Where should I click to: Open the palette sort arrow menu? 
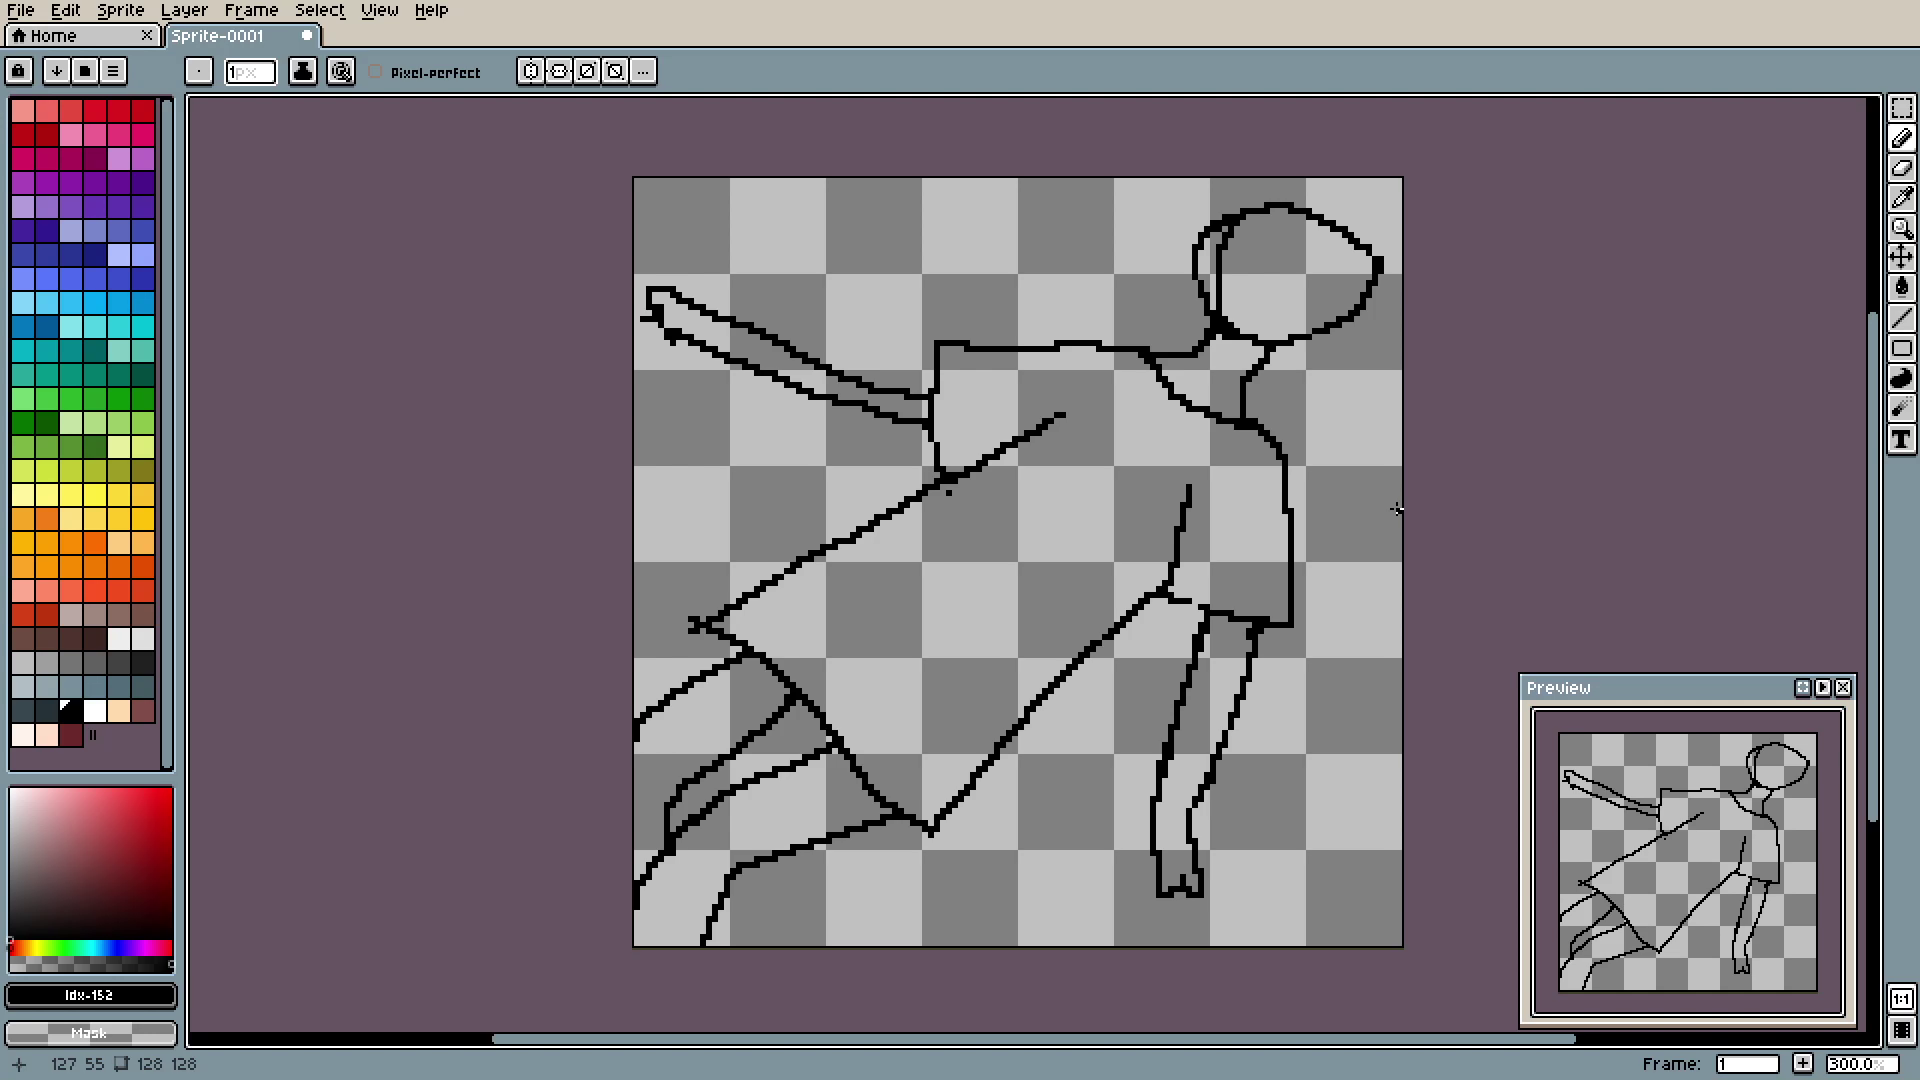[57, 71]
